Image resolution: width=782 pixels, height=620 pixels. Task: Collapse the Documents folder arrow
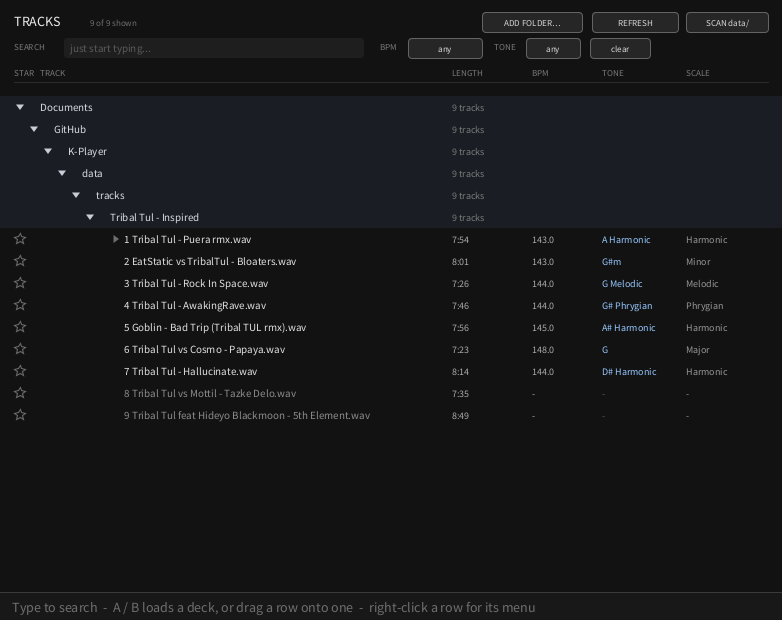point(20,107)
